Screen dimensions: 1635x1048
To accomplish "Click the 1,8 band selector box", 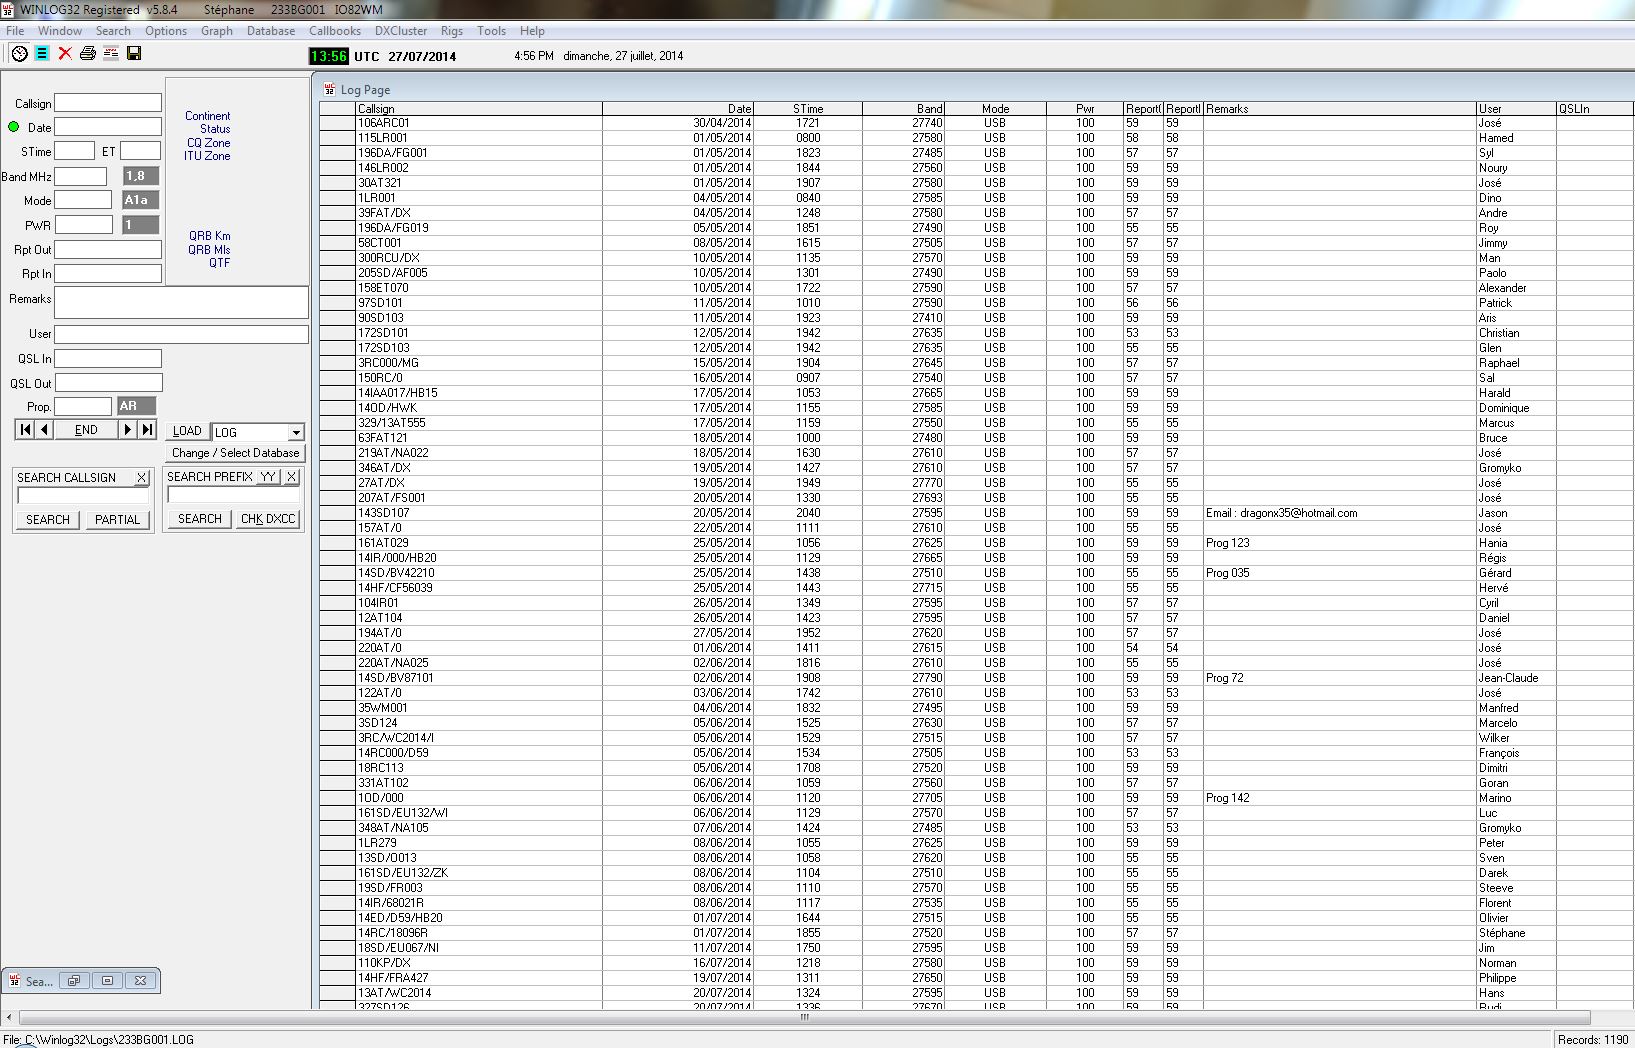I will pyautogui.click(x=141, y=176).
